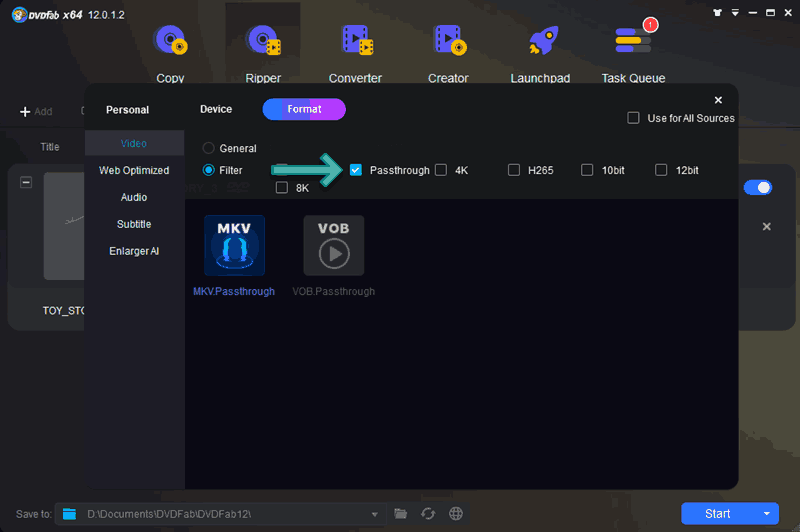Open the Copy module

[x=170, y=54]
